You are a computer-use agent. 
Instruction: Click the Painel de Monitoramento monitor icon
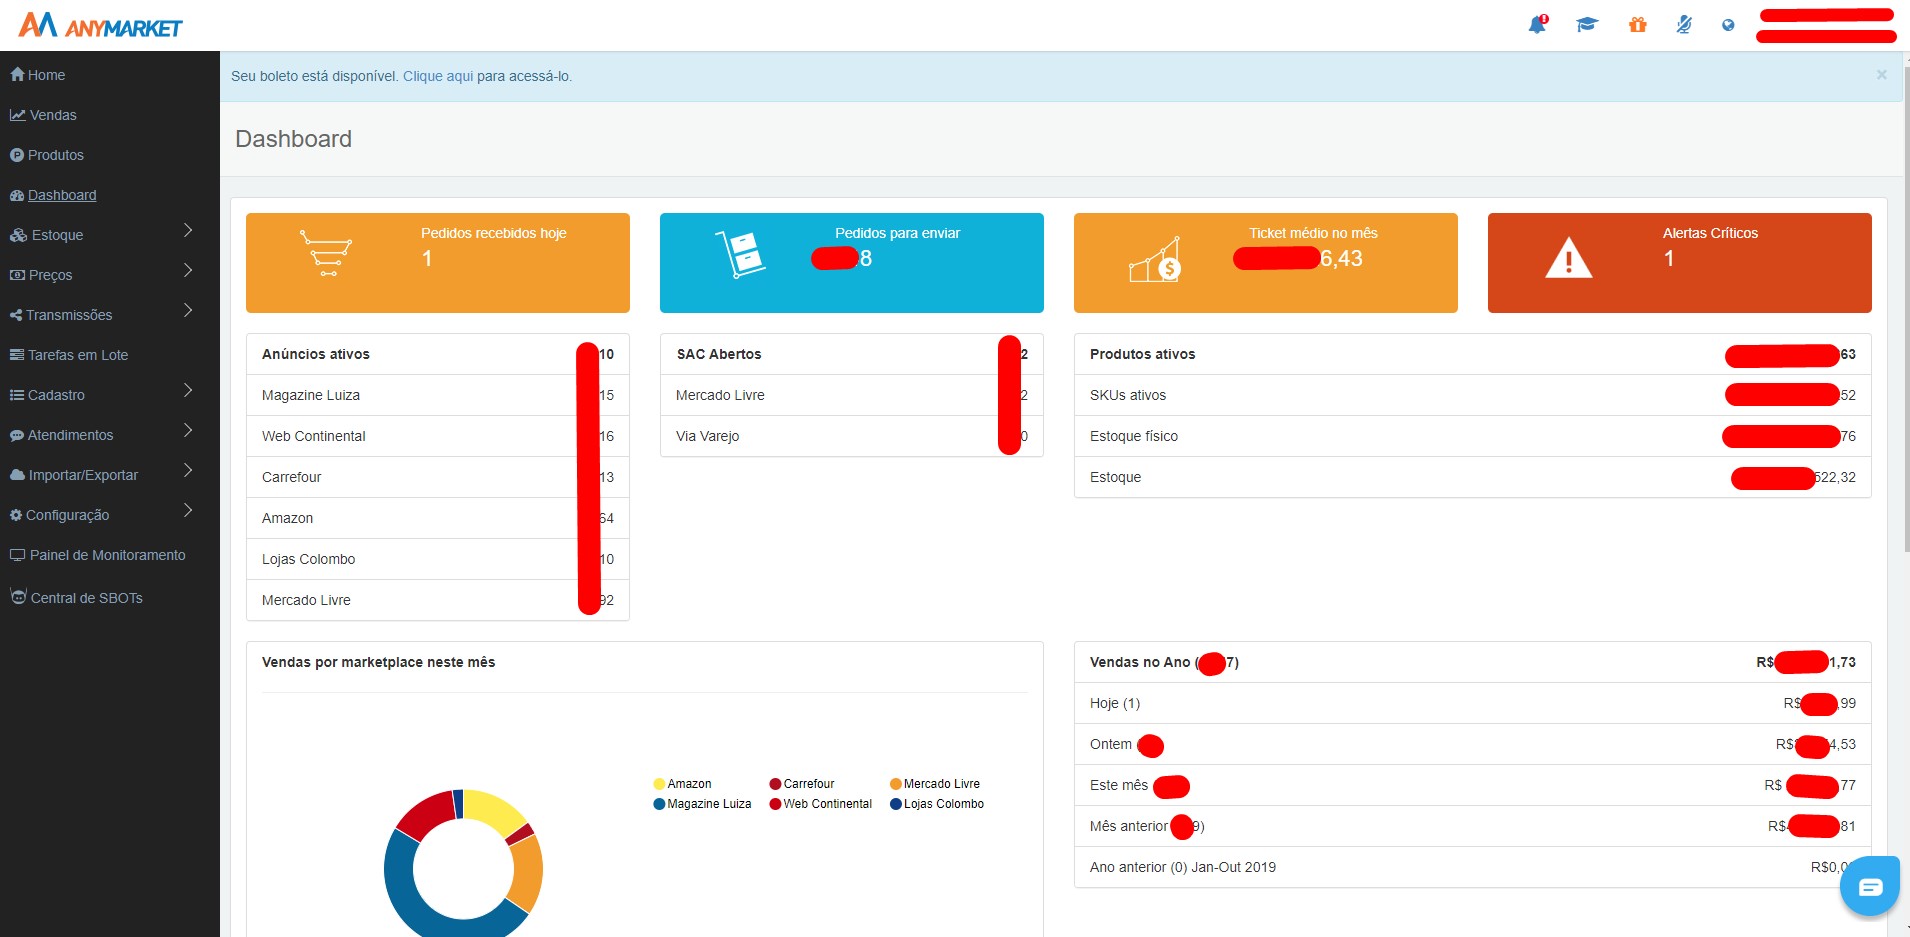point(18,555)
